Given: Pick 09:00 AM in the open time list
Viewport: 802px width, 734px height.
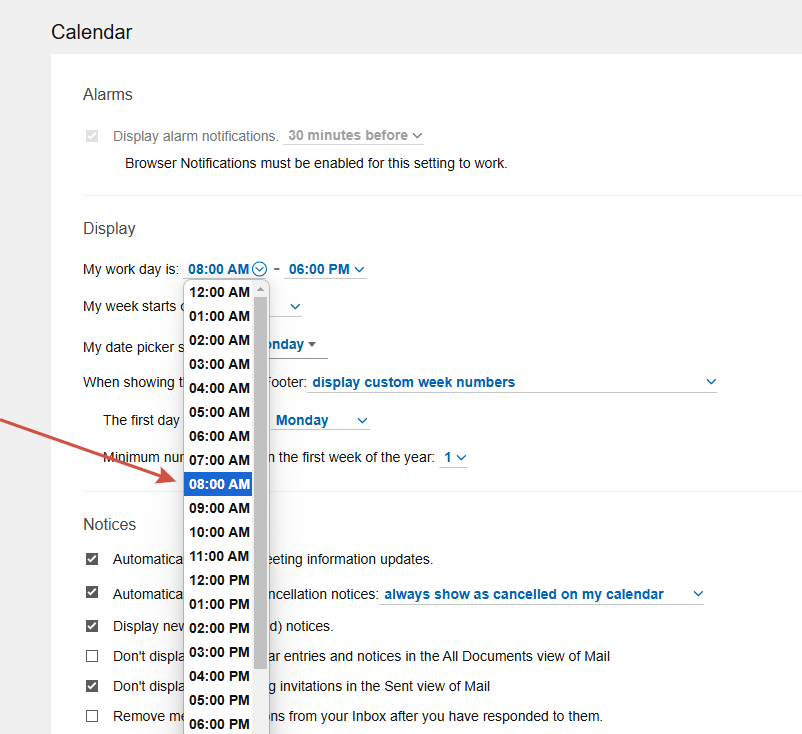Looking at the screenshot, I should [219, 508].
